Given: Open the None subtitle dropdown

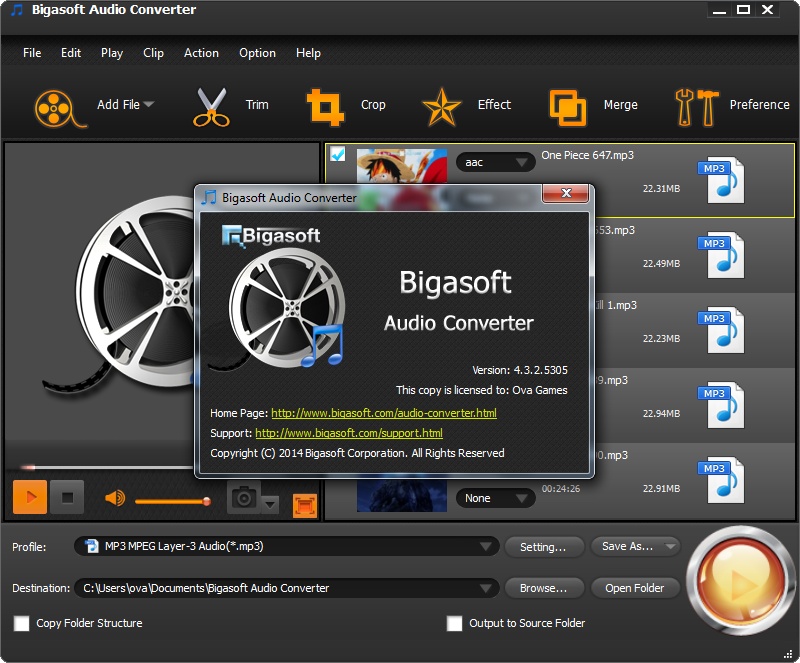Looking at the screenshot, I should [495, 498].
